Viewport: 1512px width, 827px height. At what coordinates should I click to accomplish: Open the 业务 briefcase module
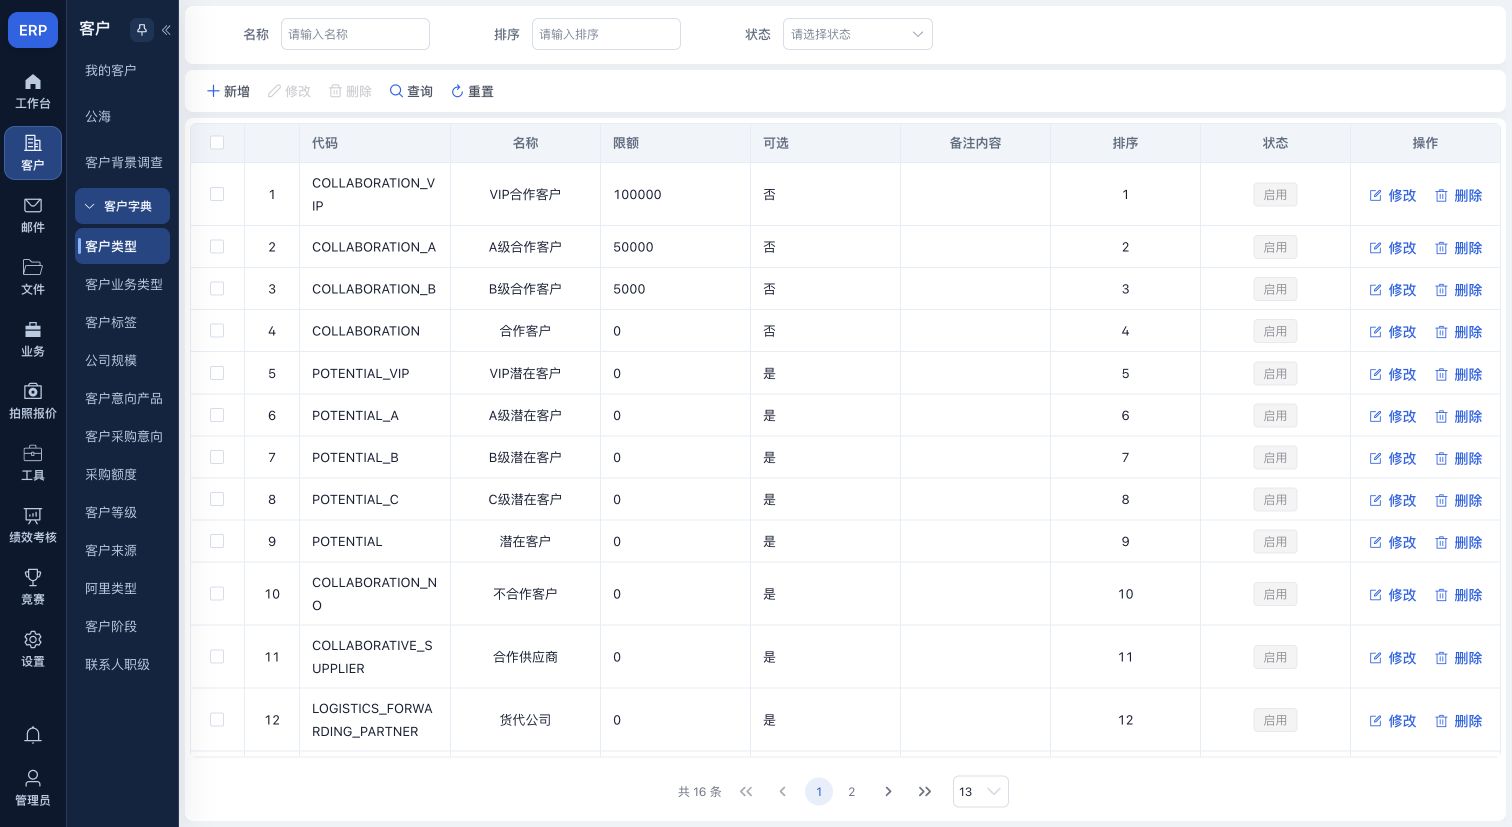[33, 339]
